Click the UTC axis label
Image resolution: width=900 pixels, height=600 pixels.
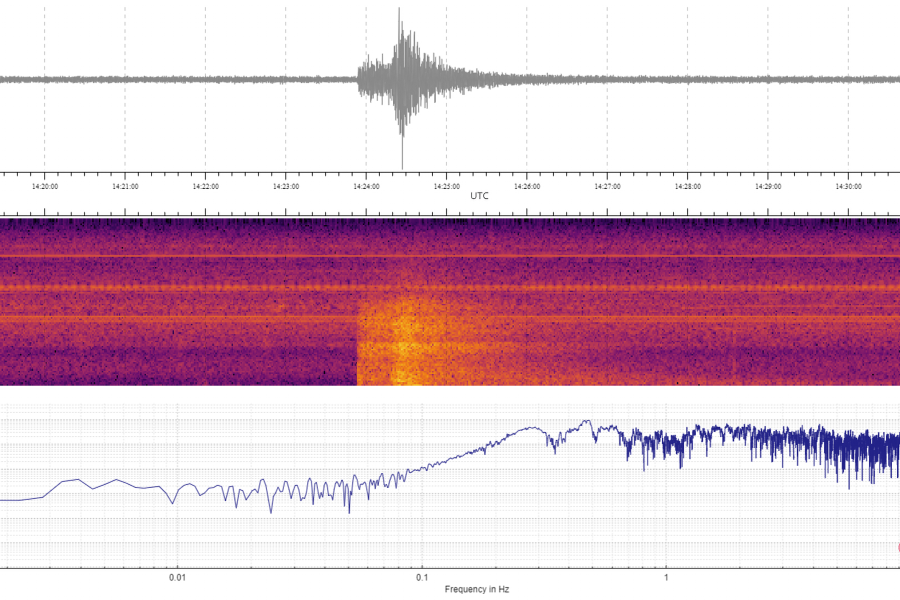click(x=478, y=196)
